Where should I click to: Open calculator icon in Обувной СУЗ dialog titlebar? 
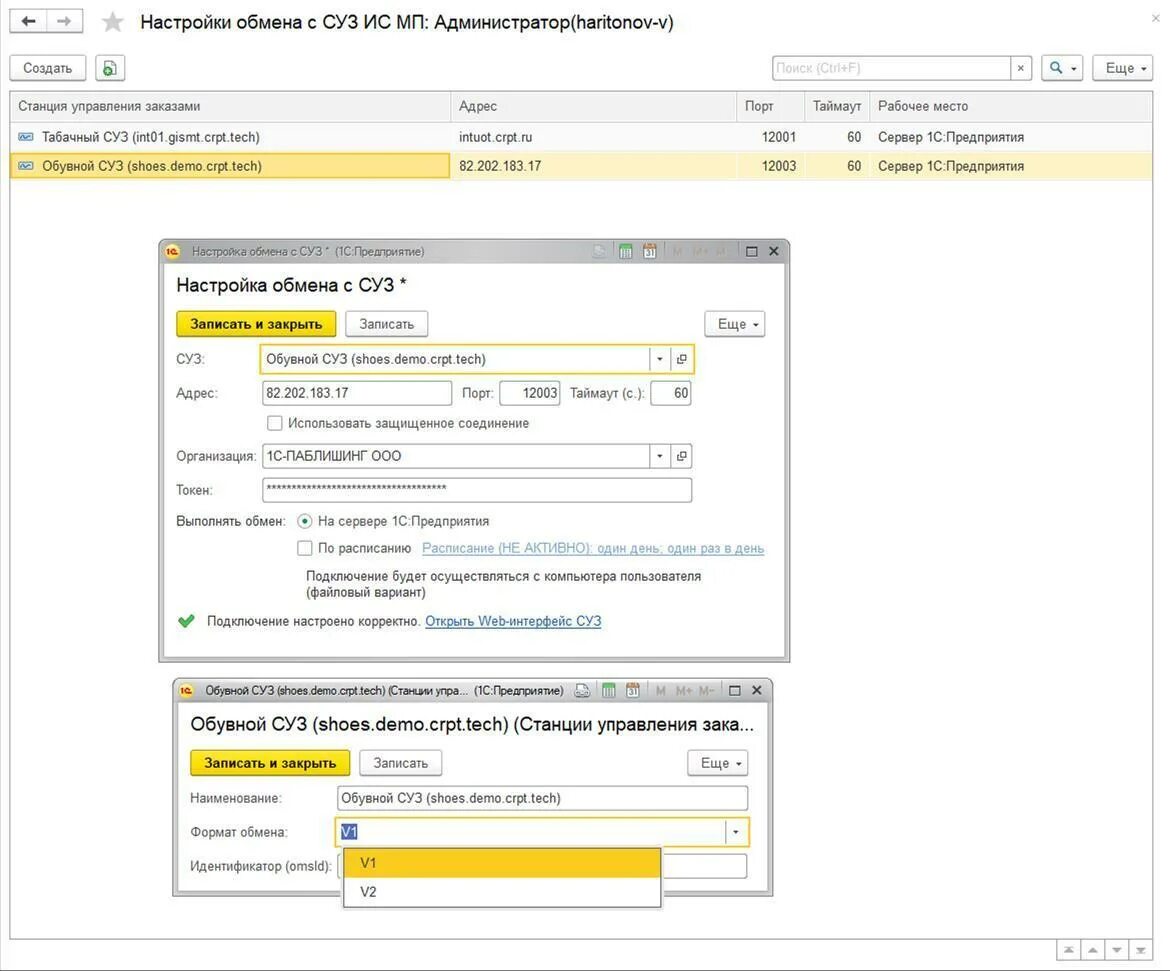[609, 690]
